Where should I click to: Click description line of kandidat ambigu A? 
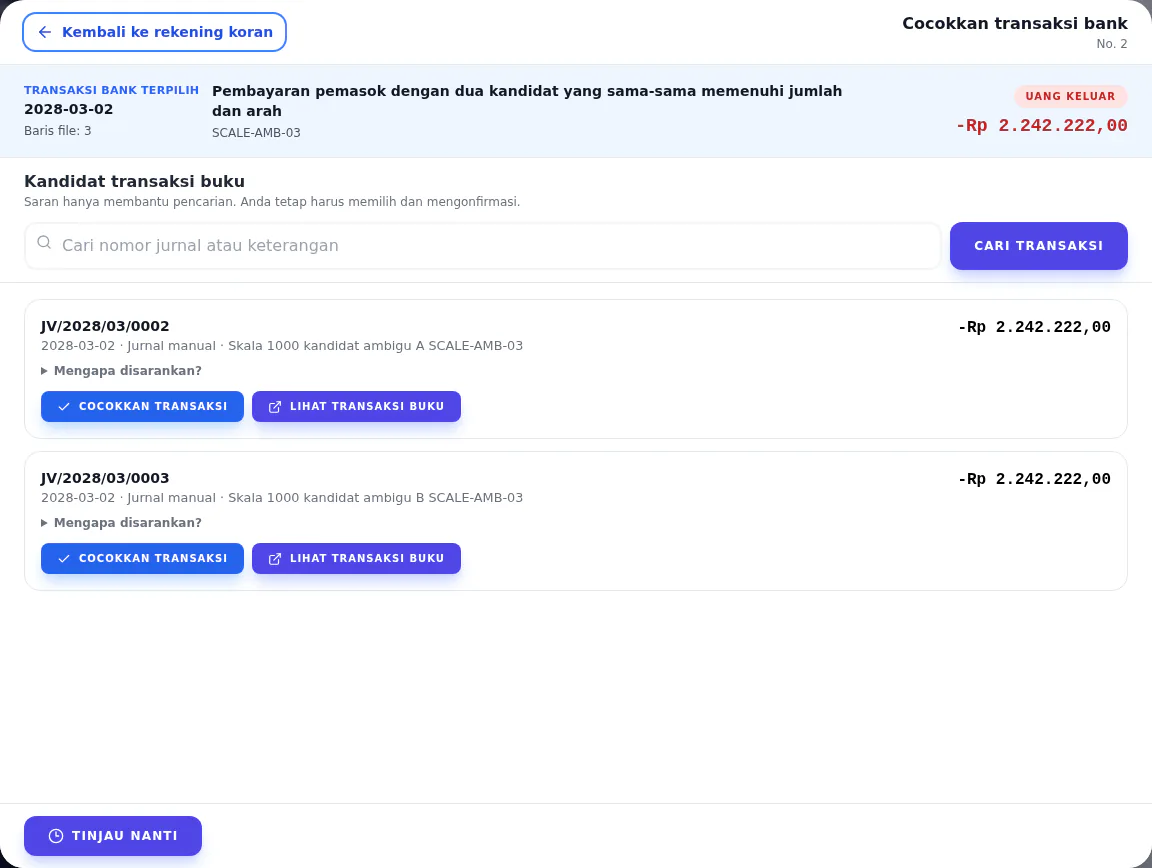[x=282, y=346]
